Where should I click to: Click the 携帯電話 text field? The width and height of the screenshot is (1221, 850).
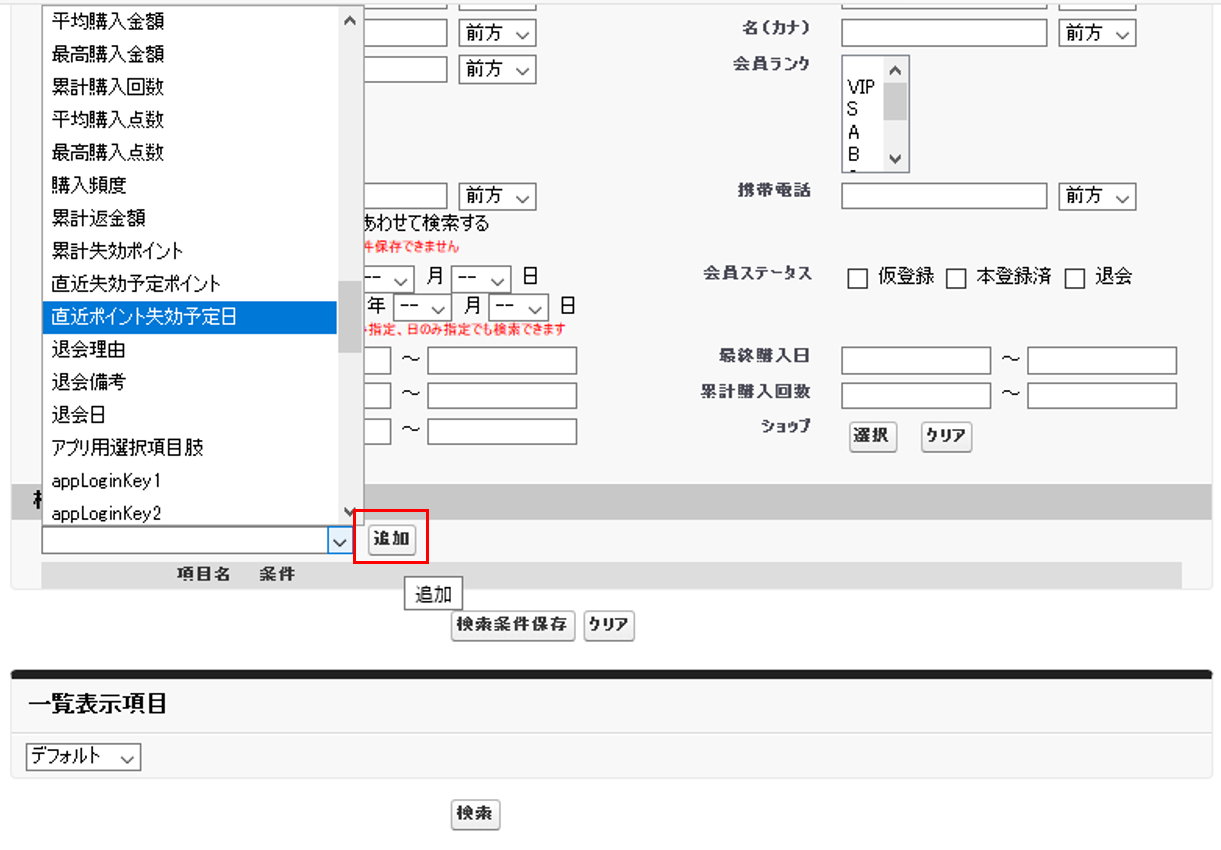pyautogui.click(x=943, y=196)
